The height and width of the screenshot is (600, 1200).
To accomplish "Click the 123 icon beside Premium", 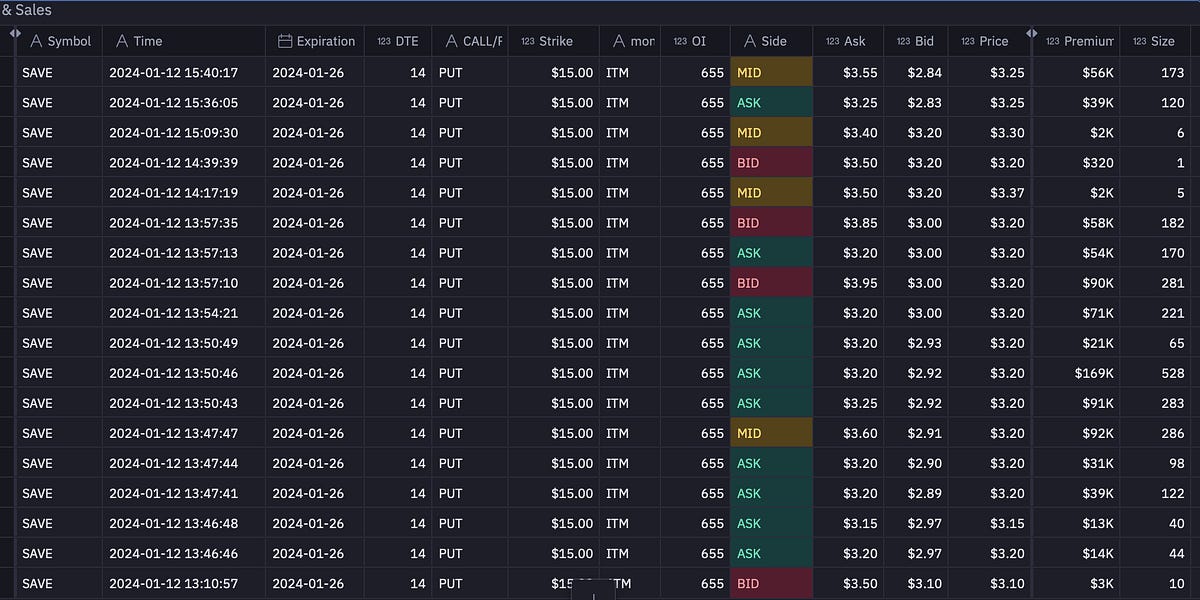I will click(1051, 41).
